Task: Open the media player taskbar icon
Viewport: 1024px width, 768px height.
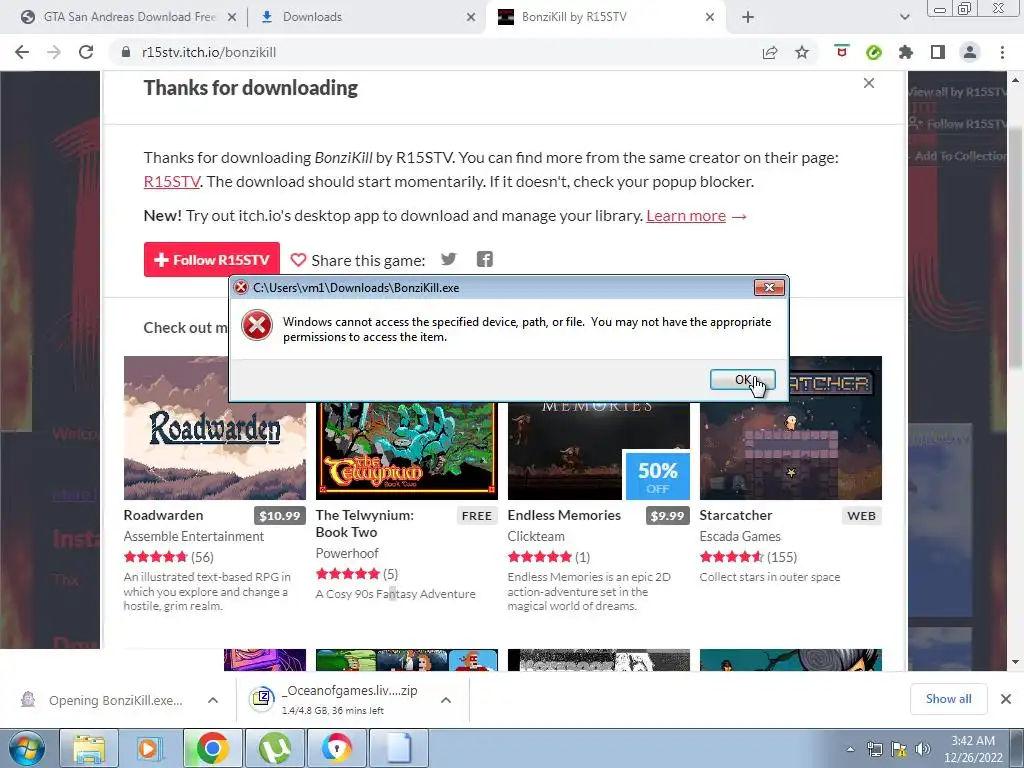Action: (150, 748)
